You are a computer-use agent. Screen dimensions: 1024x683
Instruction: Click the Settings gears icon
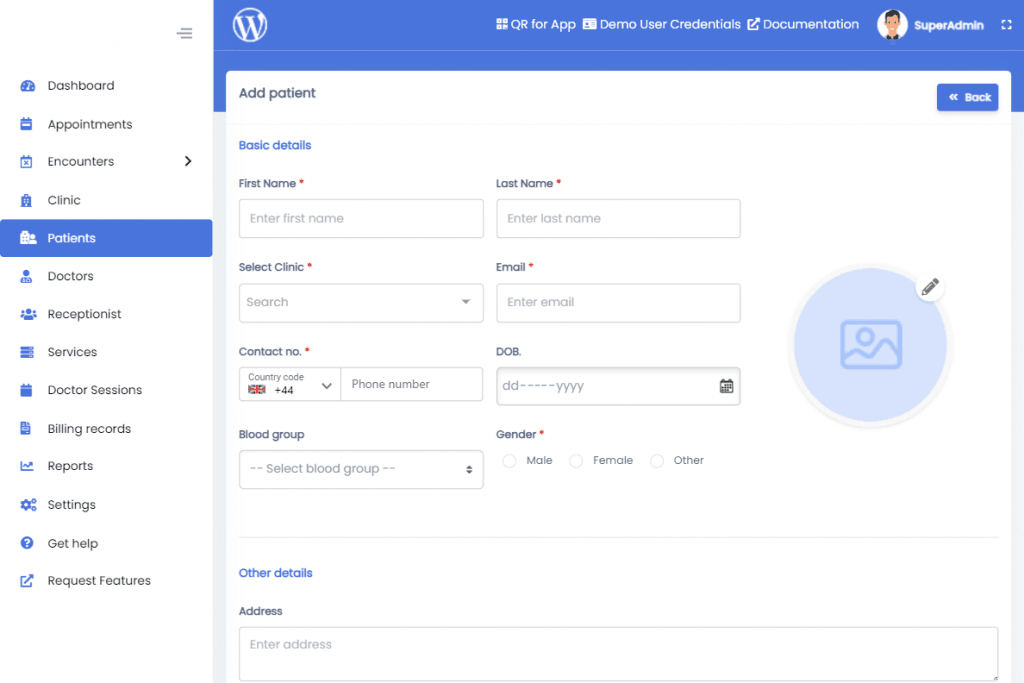click(x=28, y=505)
